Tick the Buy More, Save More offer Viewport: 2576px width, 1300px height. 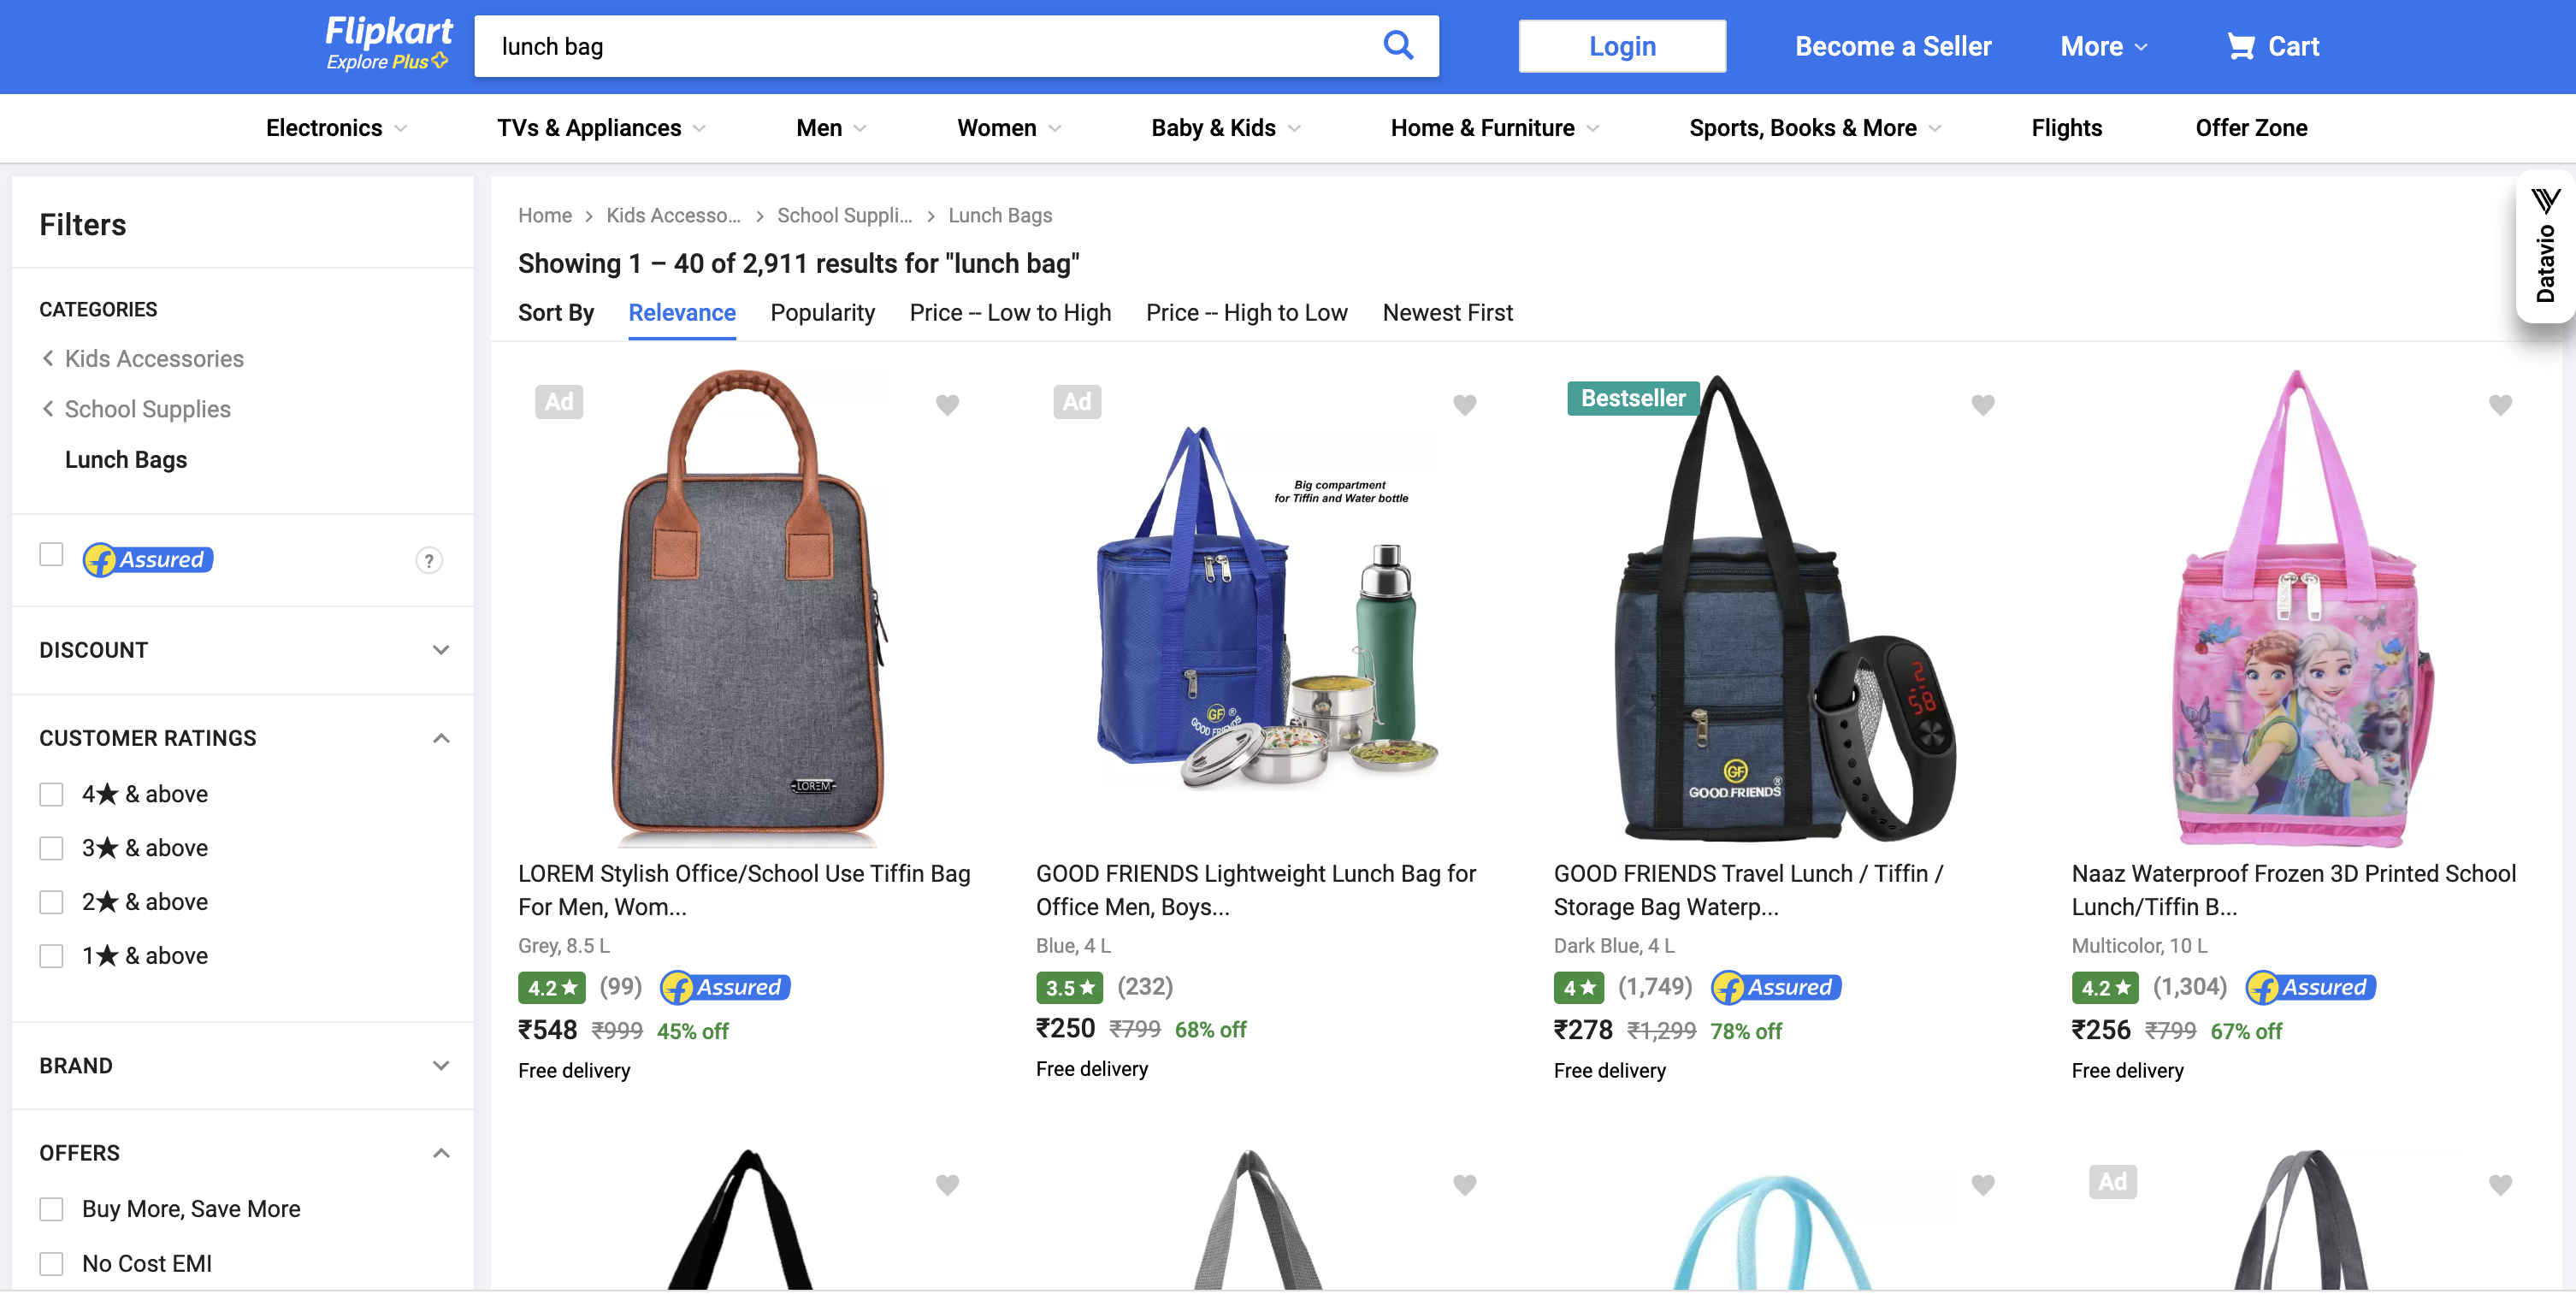point(51,1209)
